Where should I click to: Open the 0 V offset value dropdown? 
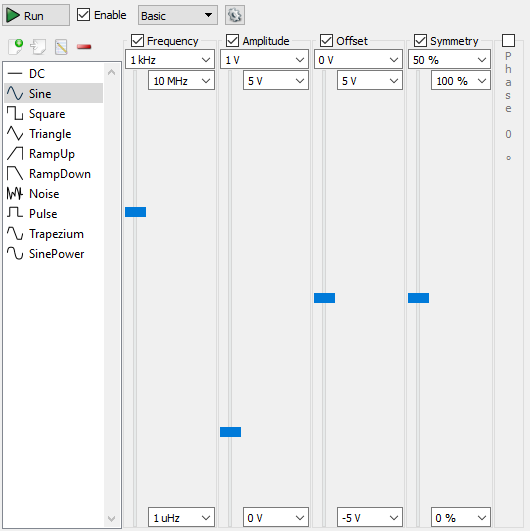pos(358,60)
